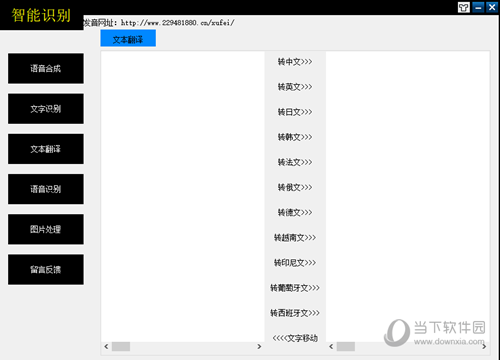Screen dimensions: 500x360
Task: Click the result box horizontal scrollbar thumb
Action: click(x=346, y=347)
